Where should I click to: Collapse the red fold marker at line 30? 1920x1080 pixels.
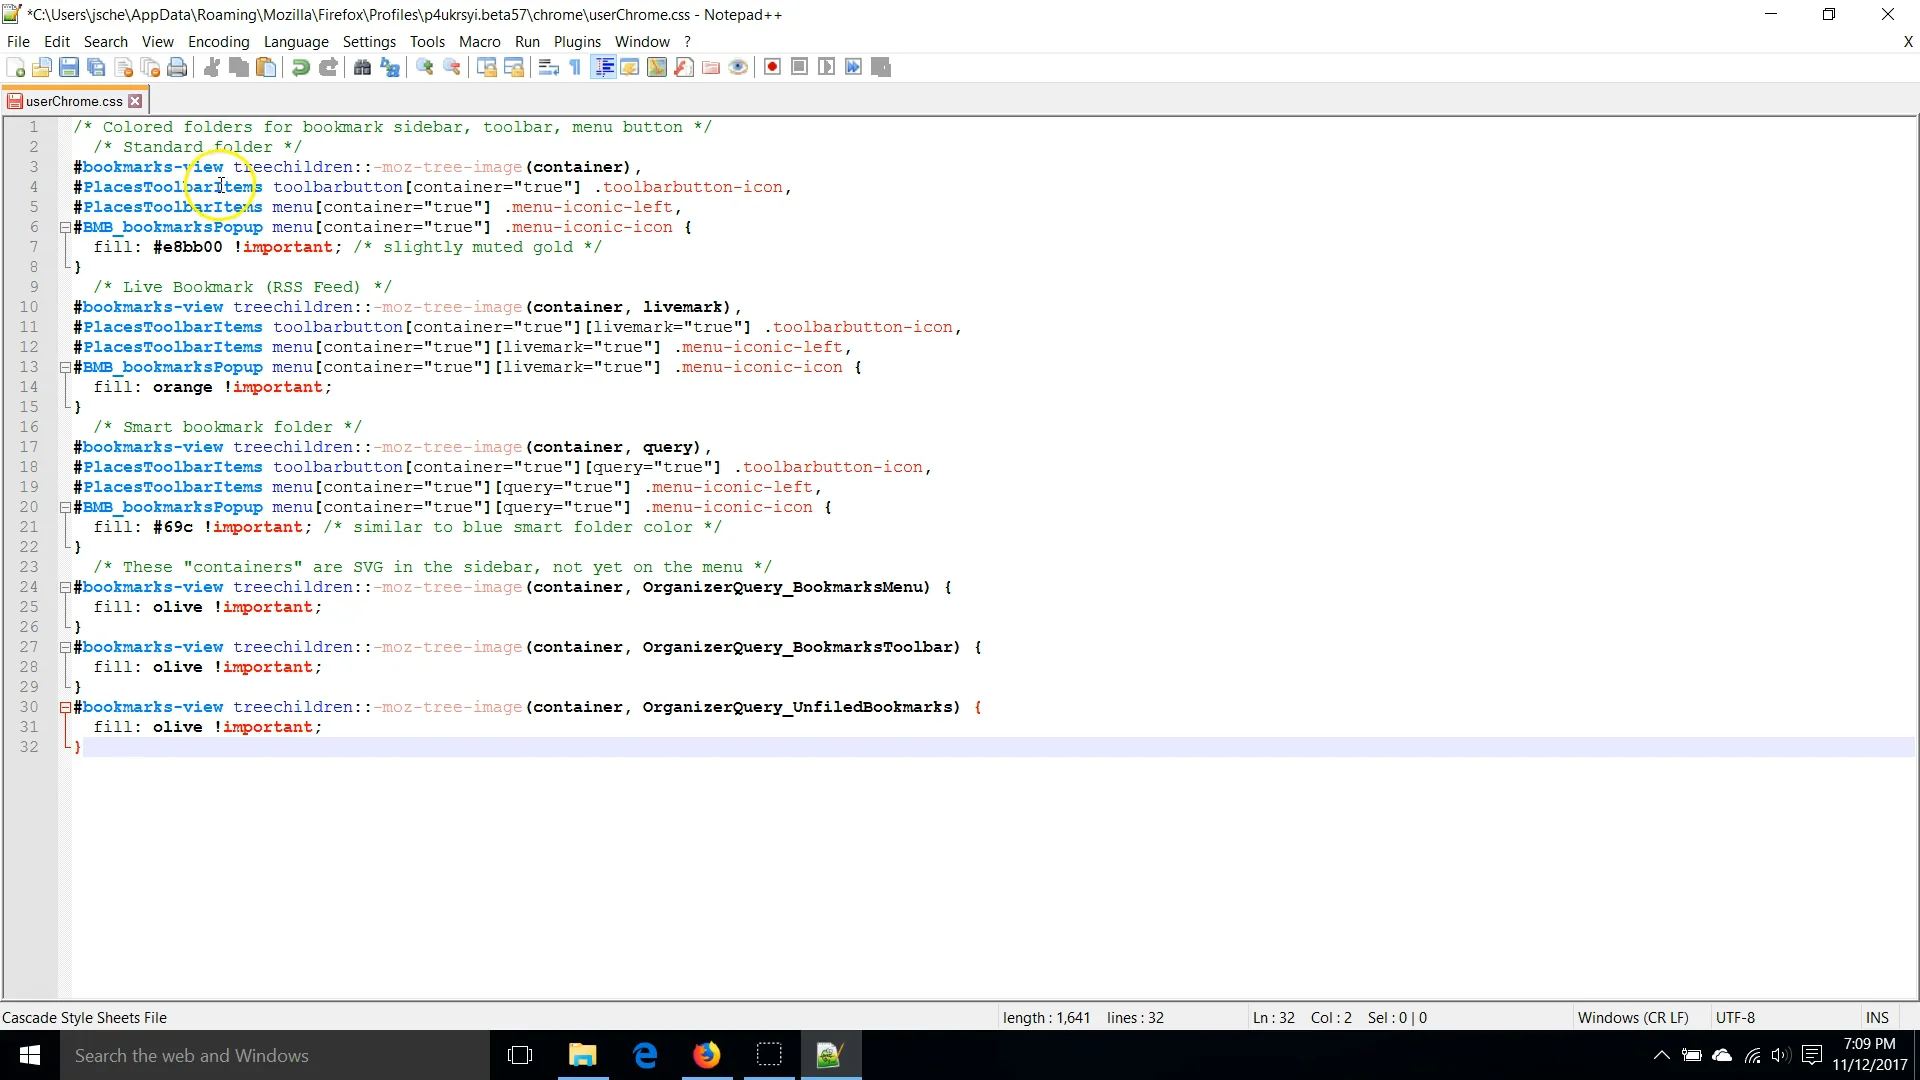pyautogui.click(x=65, y=707)
